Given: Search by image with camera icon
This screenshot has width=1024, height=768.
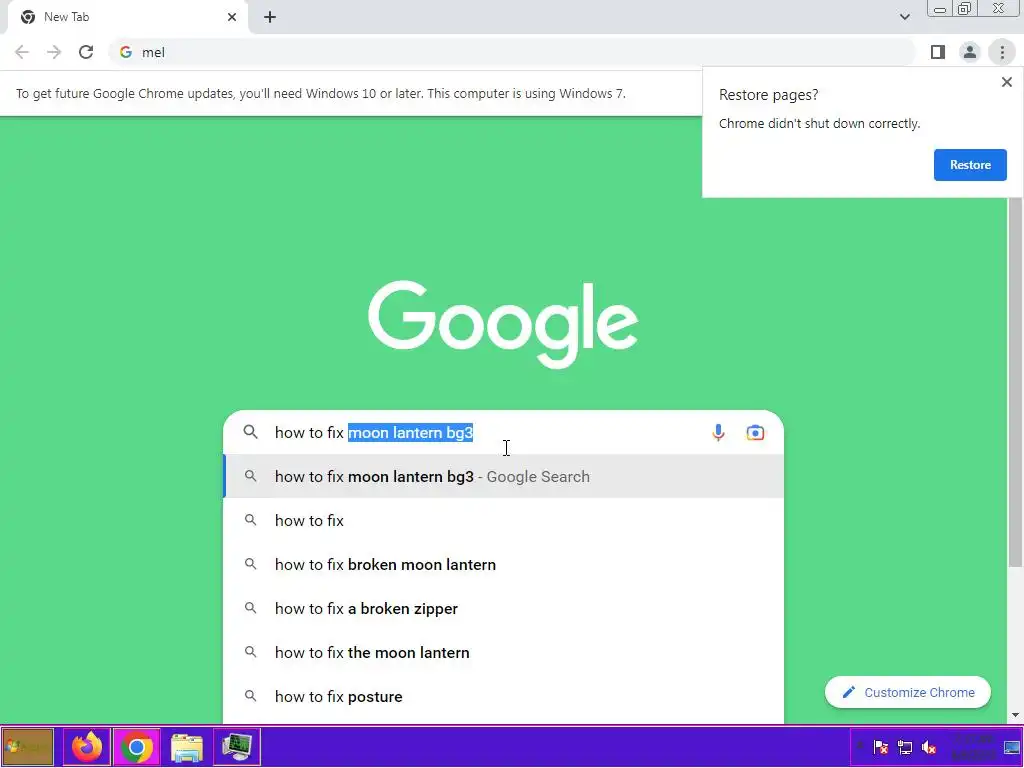Looking at the screenshot, I should tap(755, 432).
